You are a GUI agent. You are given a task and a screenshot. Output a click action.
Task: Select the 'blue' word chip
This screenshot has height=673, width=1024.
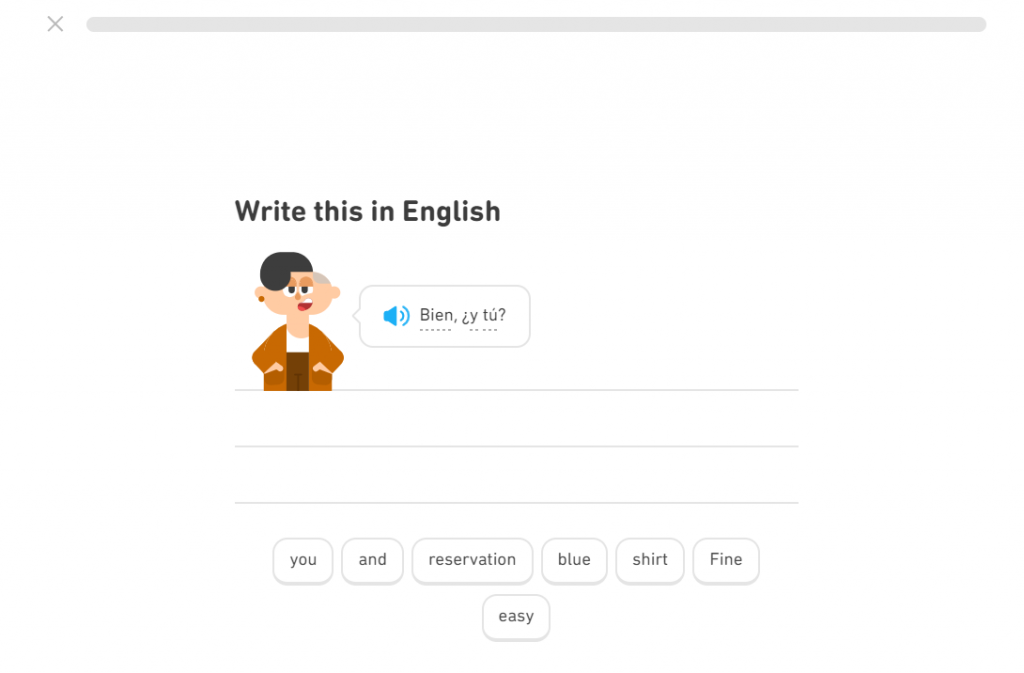[x=574, y=561]
